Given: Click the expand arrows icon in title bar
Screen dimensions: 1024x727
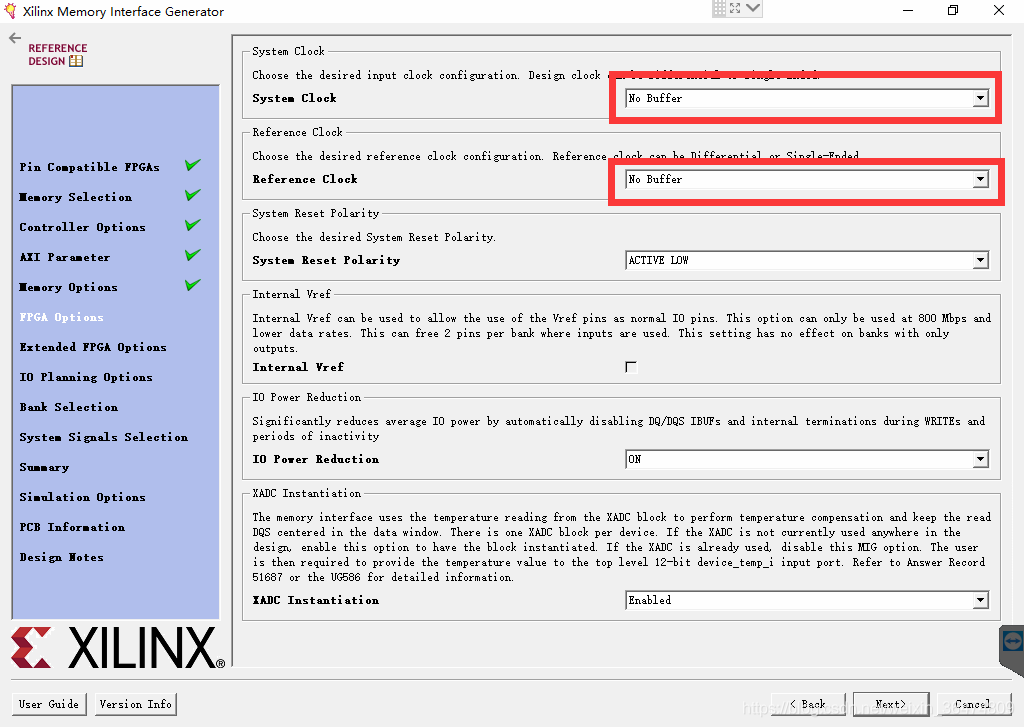Looking at the screenshot, I should pos(735,8).
